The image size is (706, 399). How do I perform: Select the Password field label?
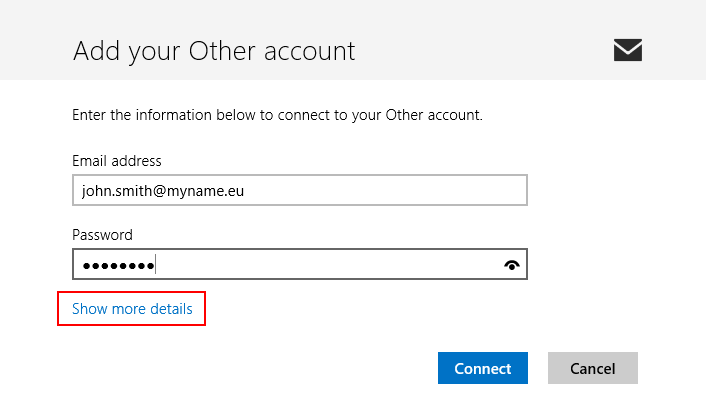102,235
